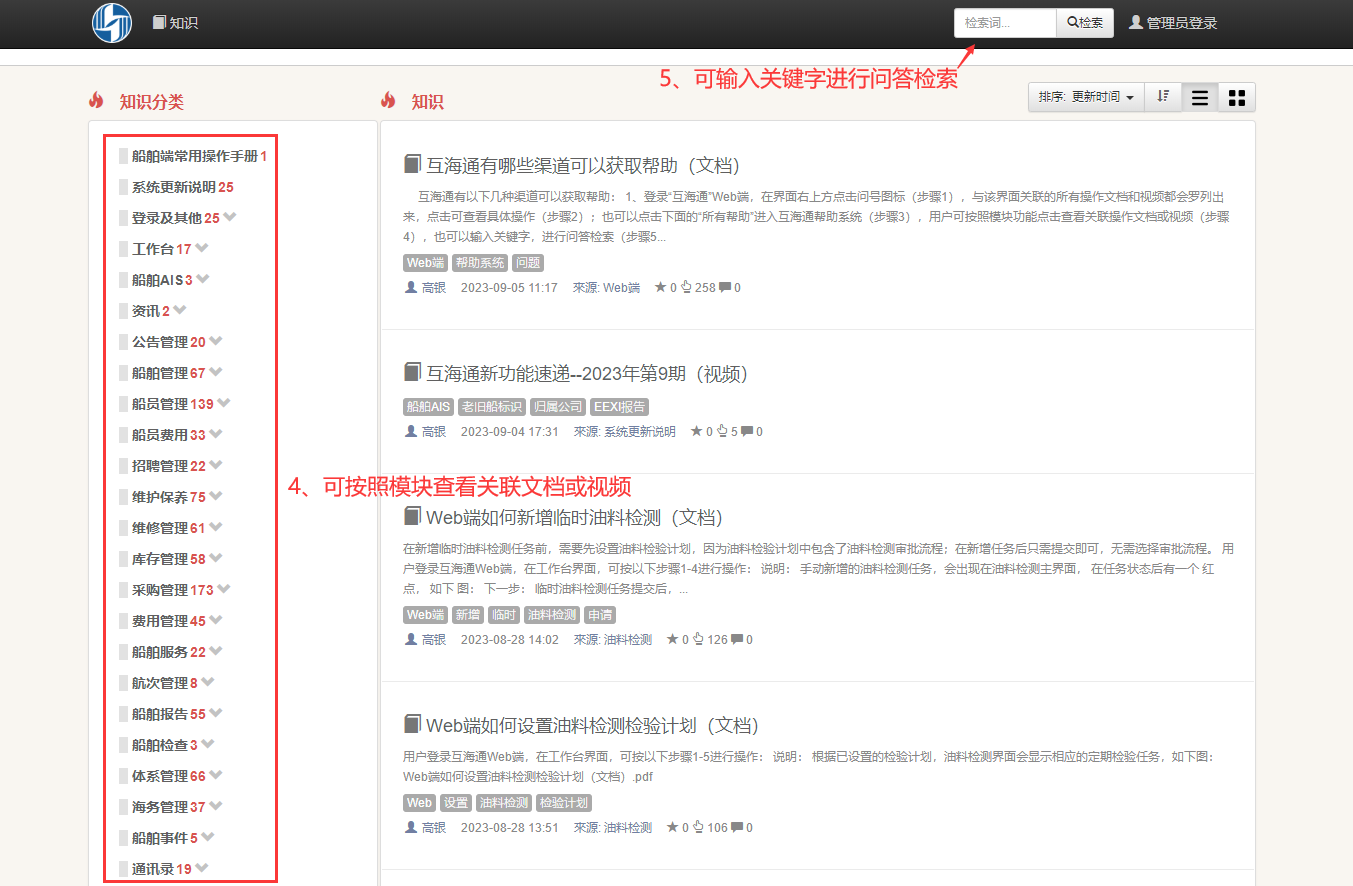Open category 船舶端常用操作手册

coord(195,156)
